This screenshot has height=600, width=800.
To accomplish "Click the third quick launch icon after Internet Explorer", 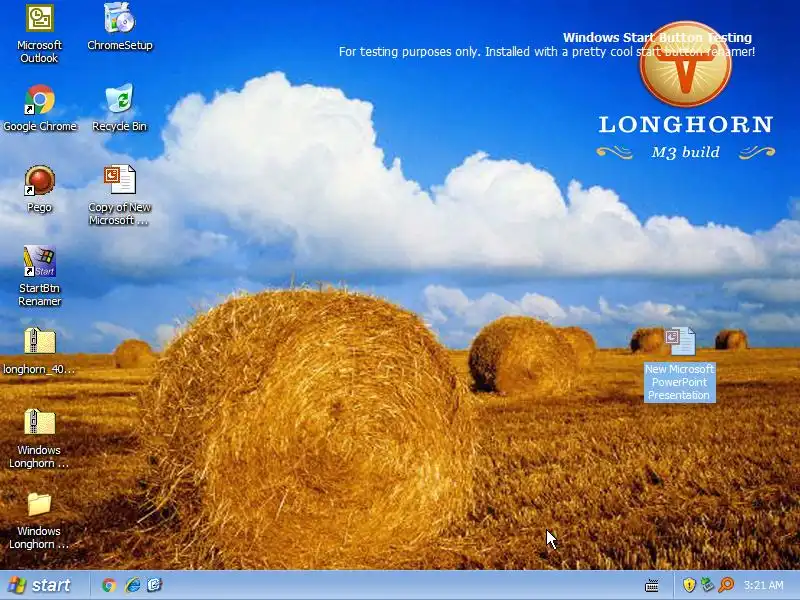I will (x=155, y=585).
